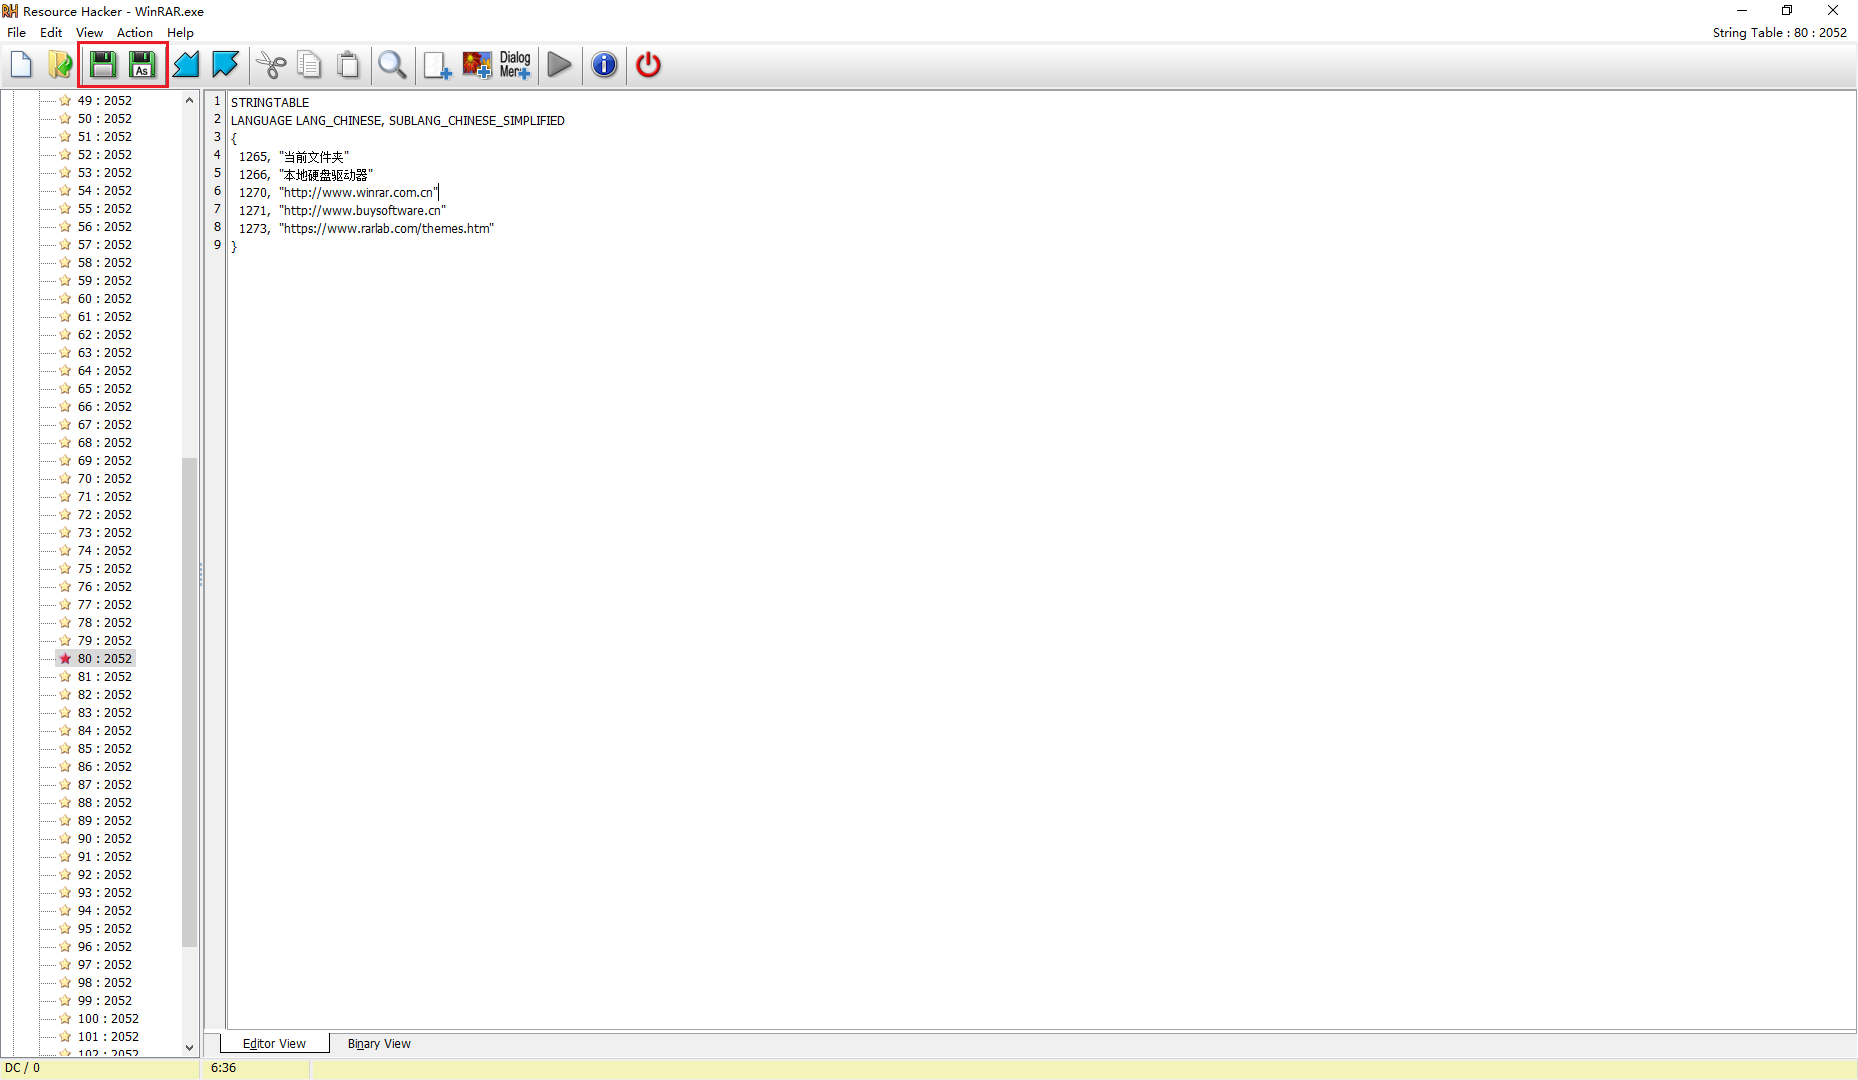
Task: Open a file with the folder icon
Action: click(x=60, y=65)
